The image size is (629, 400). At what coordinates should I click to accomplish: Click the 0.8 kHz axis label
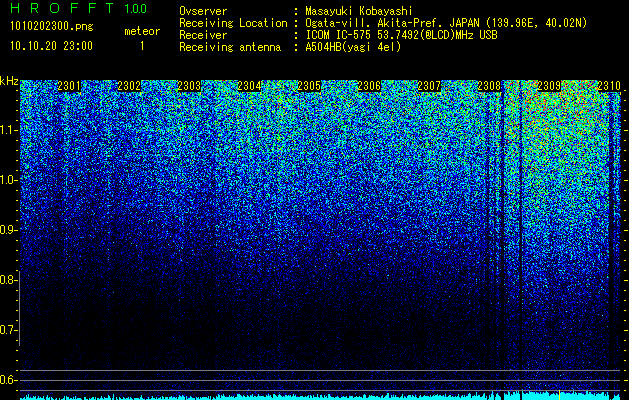[7, 280]
